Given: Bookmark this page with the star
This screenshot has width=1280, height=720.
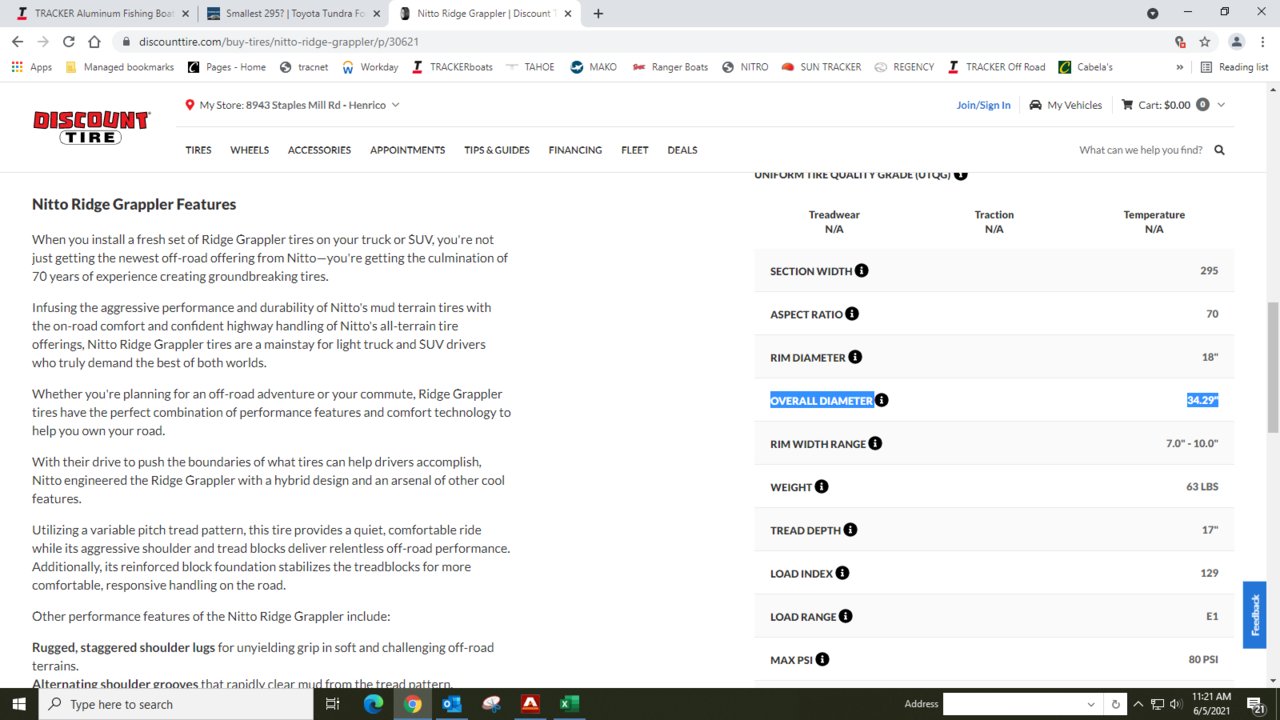Looking at the screenshot, I should tap(1205, 42).
